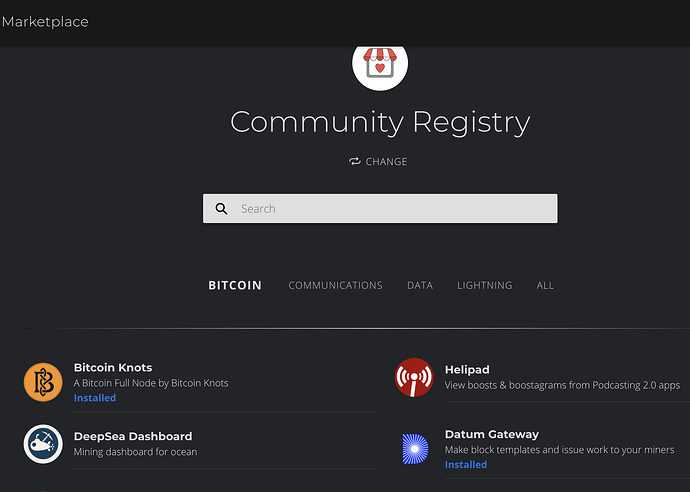This screenshot has height=492, width=690.
Task: Open the Bitcoin Knots title
Action: tap(113, 367)
